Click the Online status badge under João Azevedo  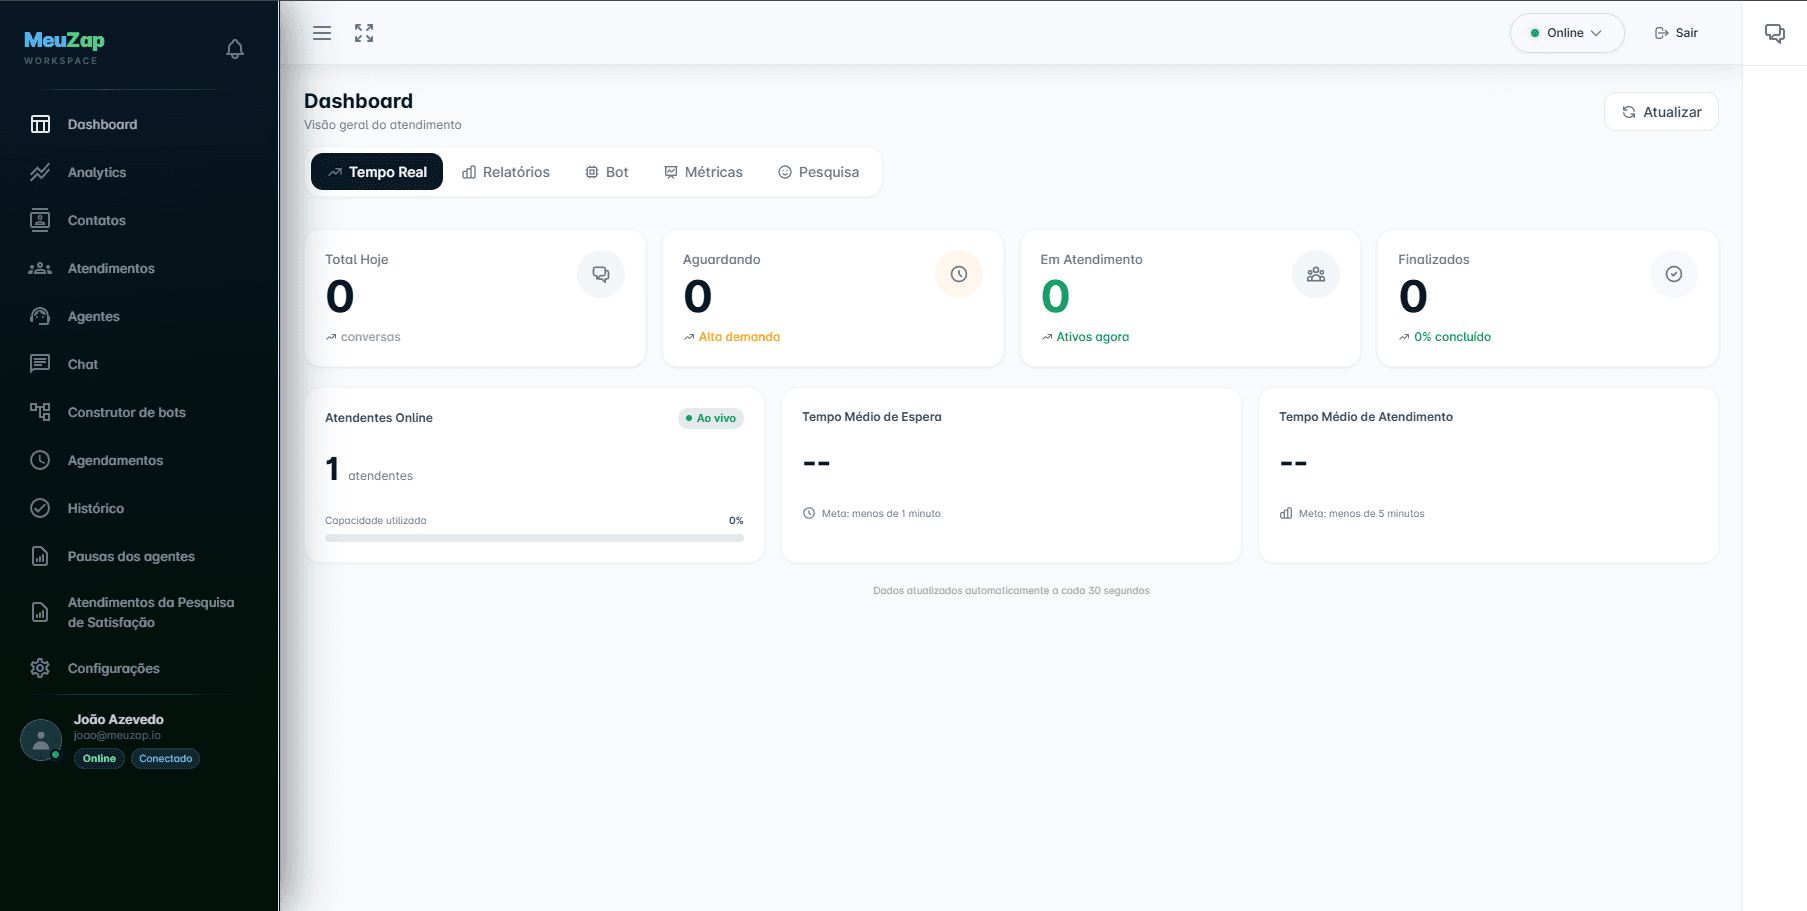[99, 758]
